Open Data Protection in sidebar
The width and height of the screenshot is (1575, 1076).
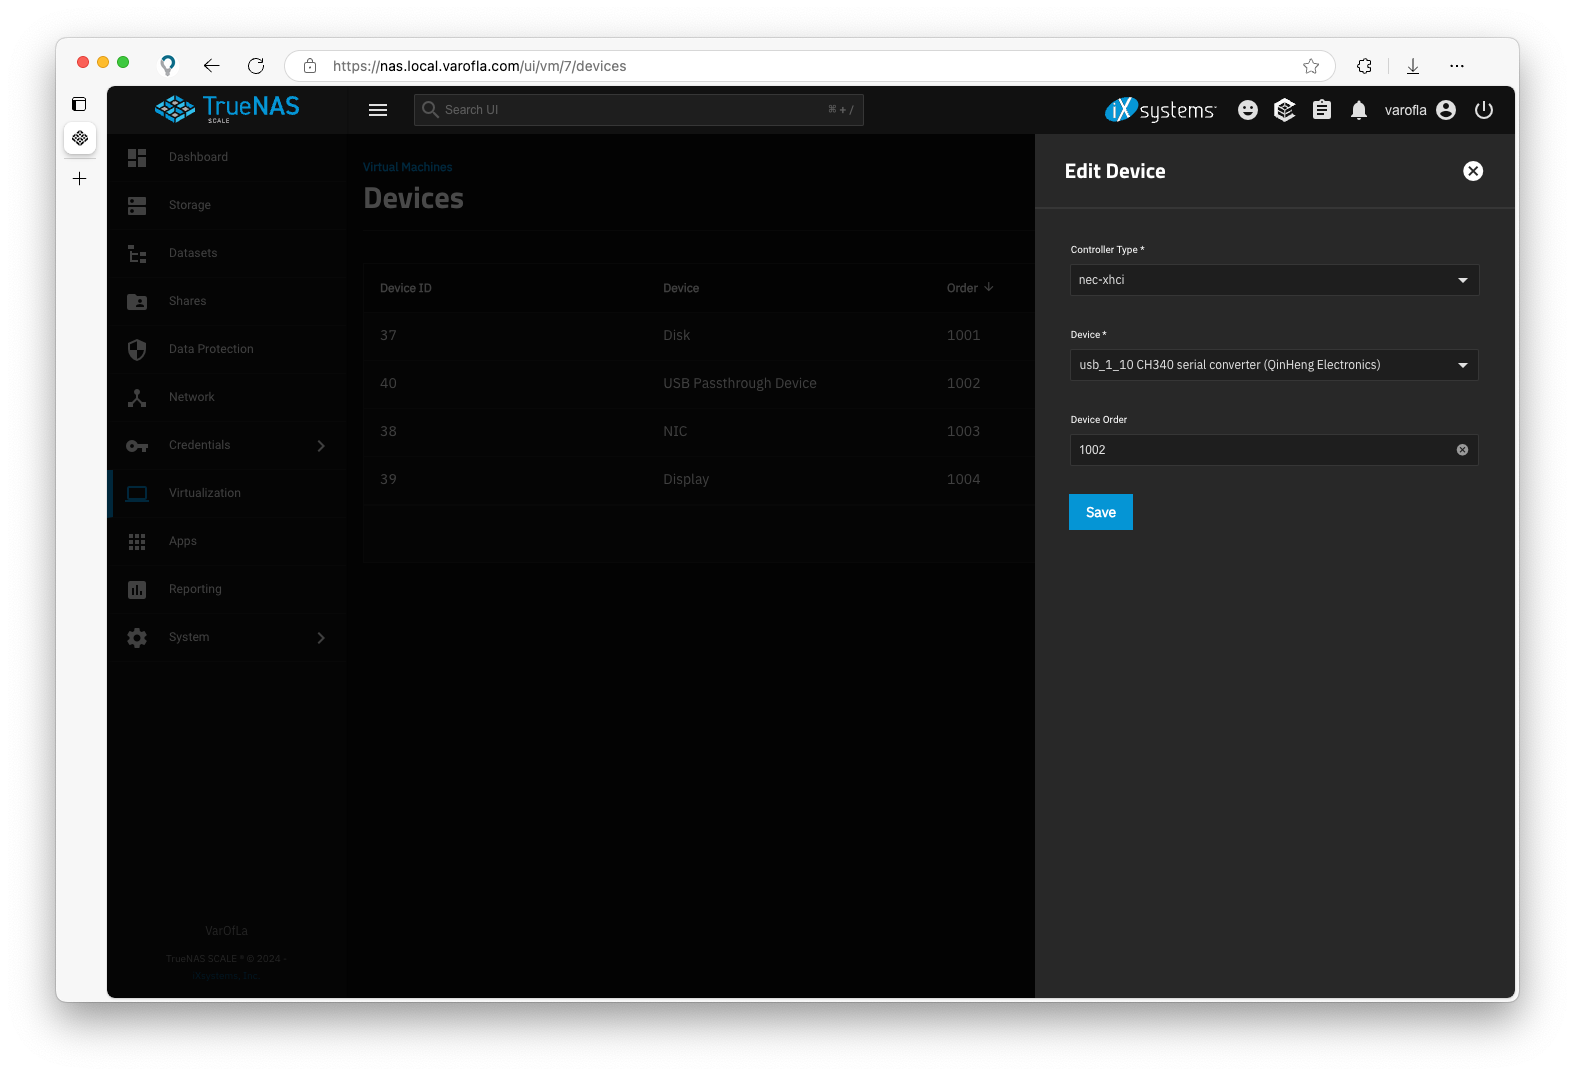[227, 349]
